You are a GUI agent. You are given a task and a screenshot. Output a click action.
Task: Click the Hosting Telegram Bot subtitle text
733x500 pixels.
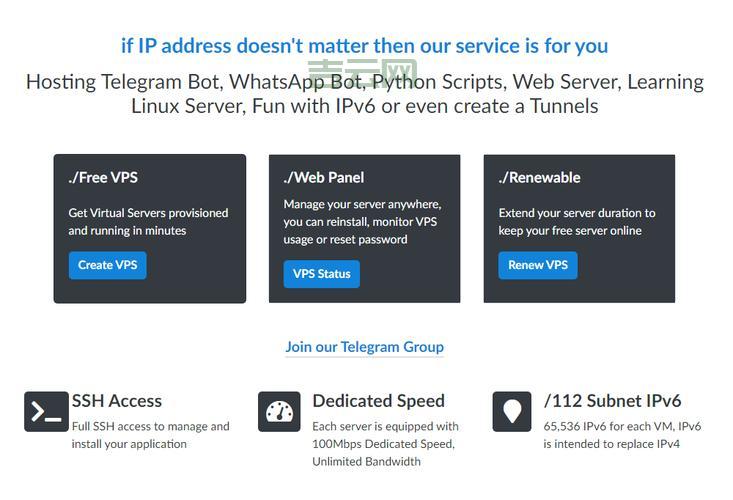[x=364, y=93]
